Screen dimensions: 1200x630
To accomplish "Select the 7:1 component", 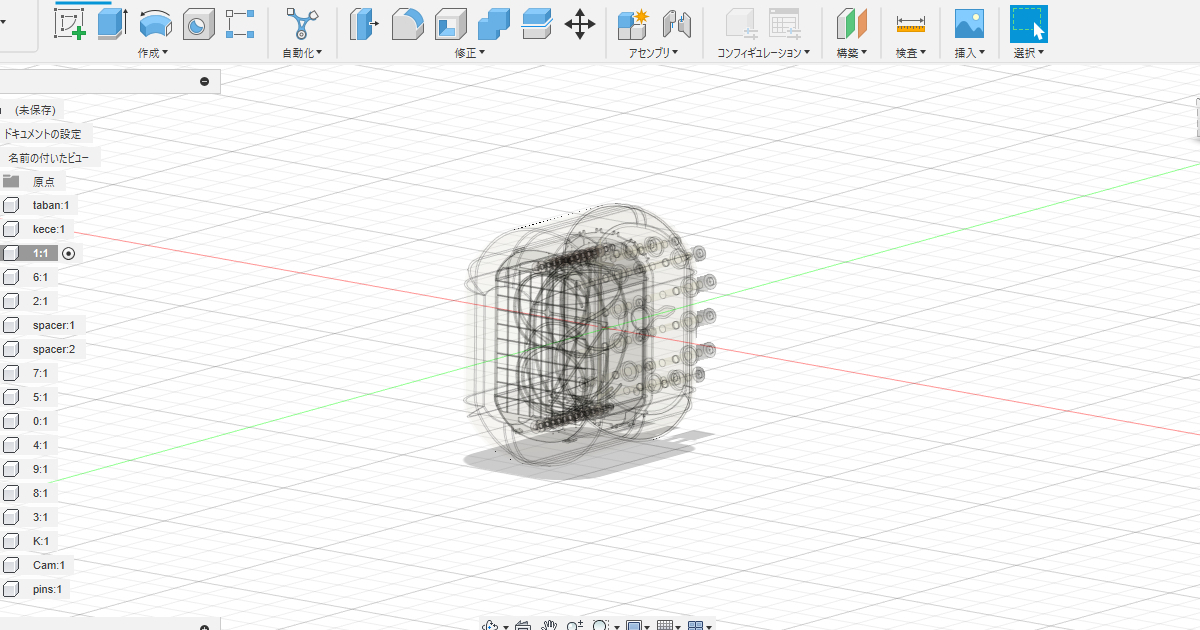I will (x=40, y=373).
